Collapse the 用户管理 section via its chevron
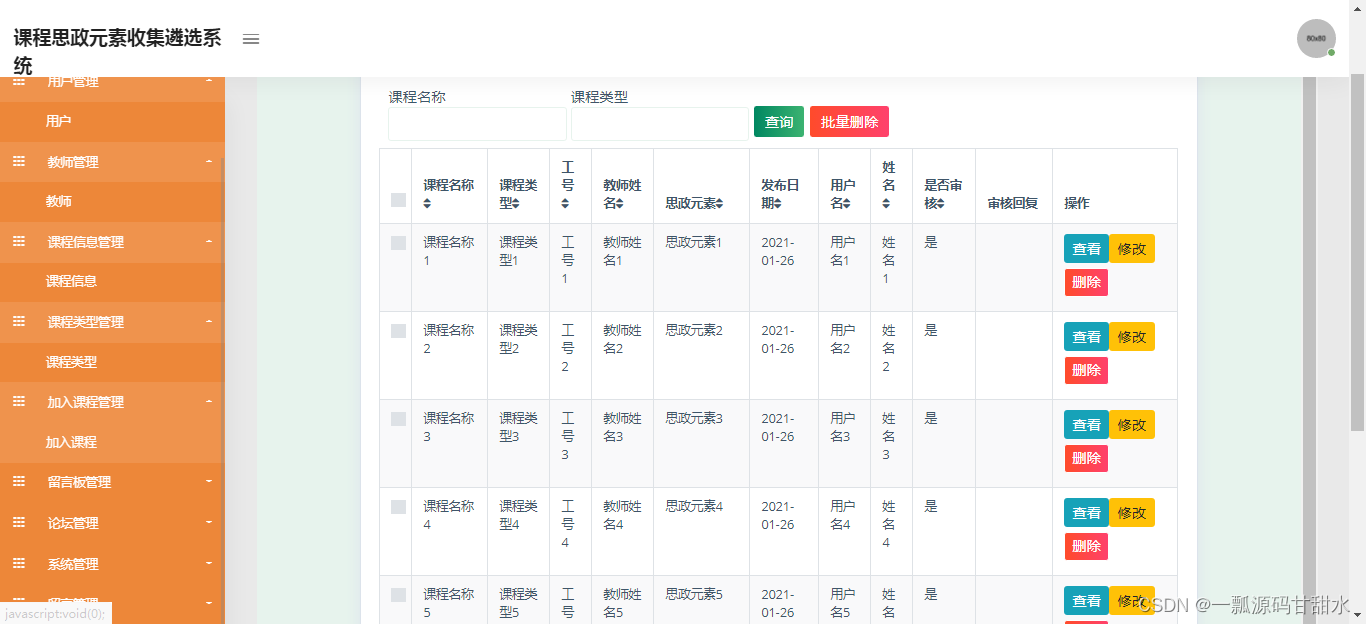Viewport: 1366px width, 624px height. pos(209,81)
